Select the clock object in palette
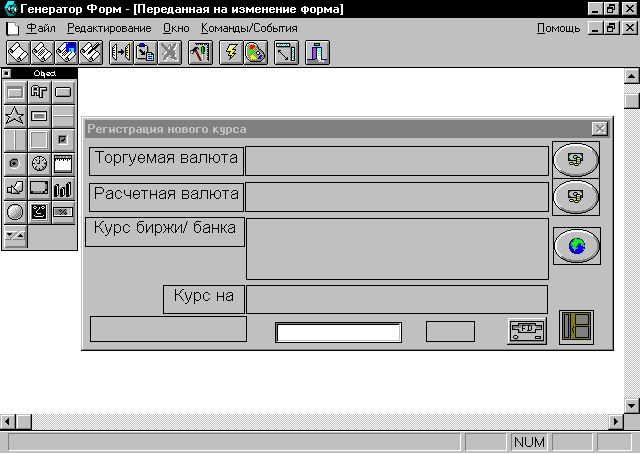The height and width of the screenshot is (454, 640). (39, 163)
